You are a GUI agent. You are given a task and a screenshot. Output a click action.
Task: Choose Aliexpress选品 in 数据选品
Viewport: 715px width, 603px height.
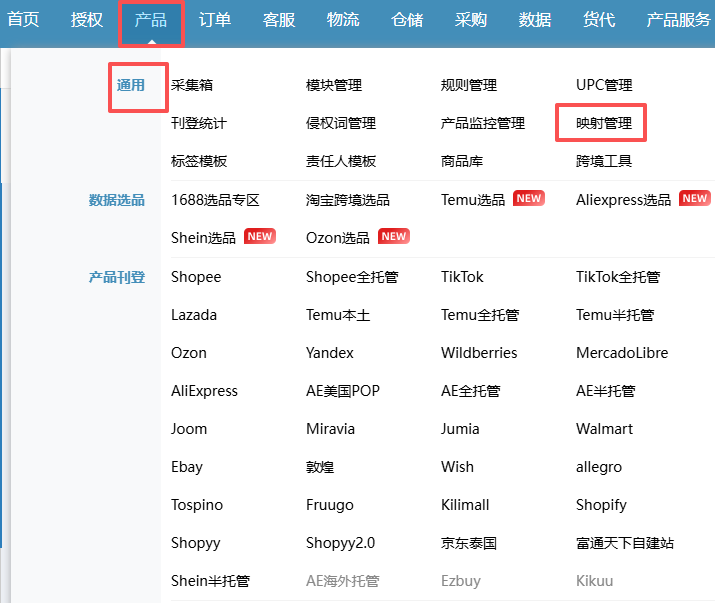coord(623,199)
